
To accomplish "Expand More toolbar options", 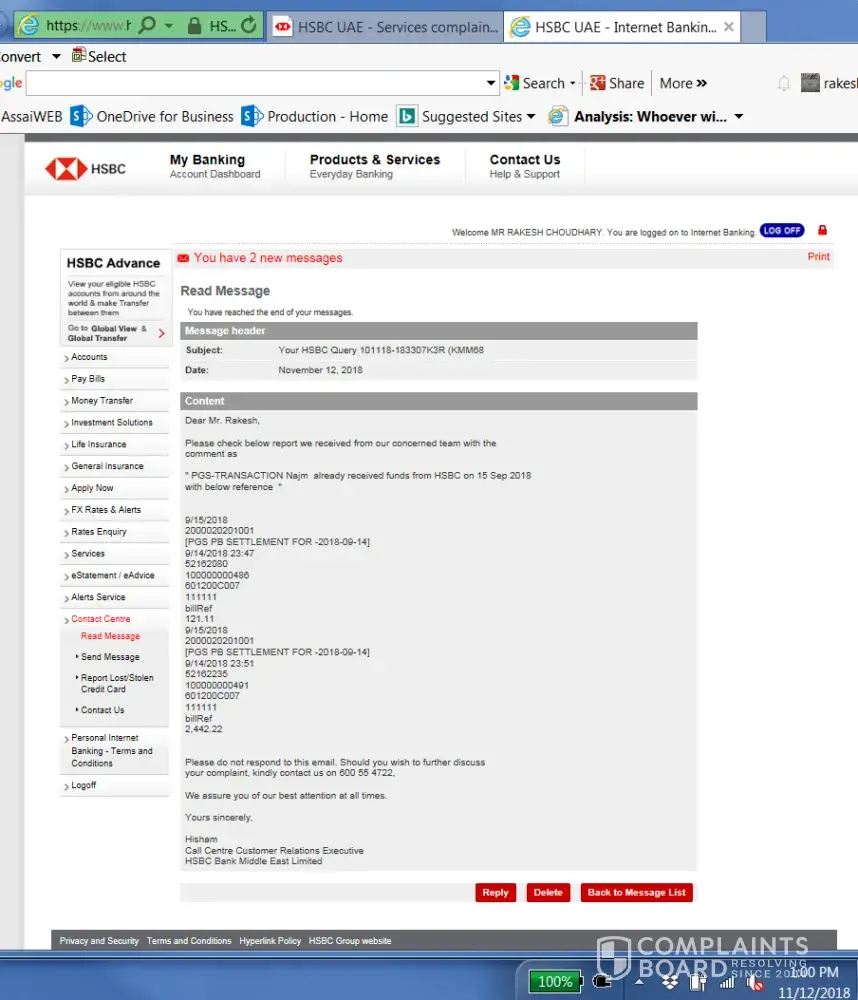I will [x=683, y=83].
